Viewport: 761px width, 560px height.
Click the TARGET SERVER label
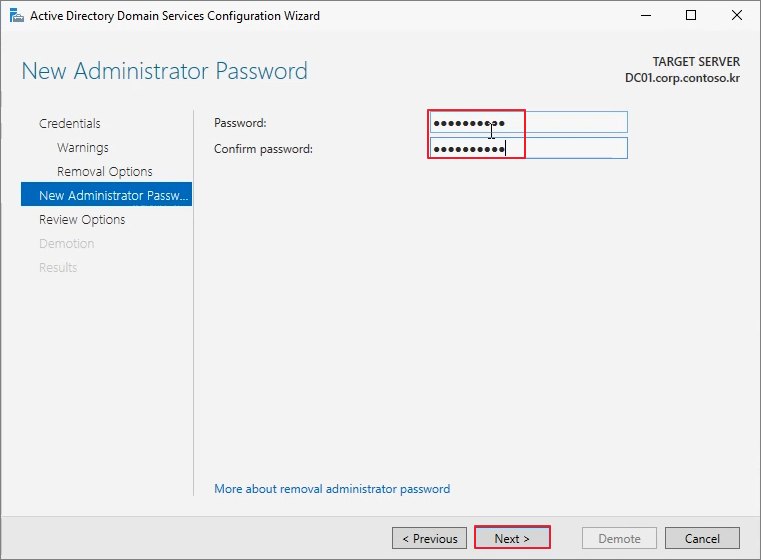tap(696, 62)
